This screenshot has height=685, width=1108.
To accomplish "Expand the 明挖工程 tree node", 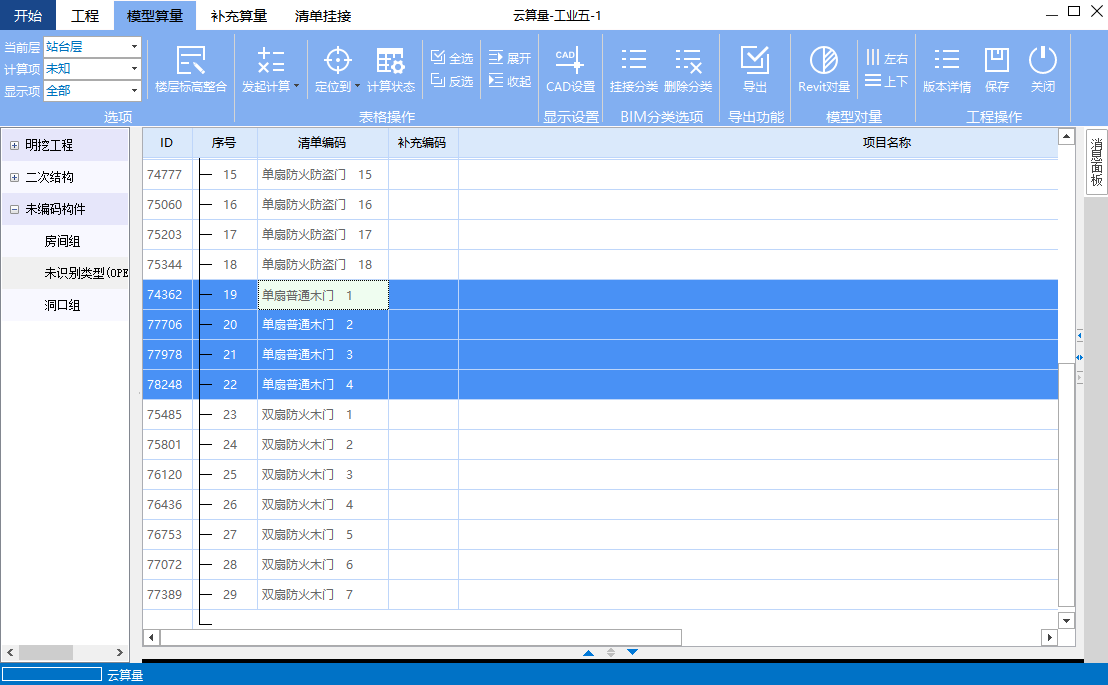I will click(x=14, y=146).
